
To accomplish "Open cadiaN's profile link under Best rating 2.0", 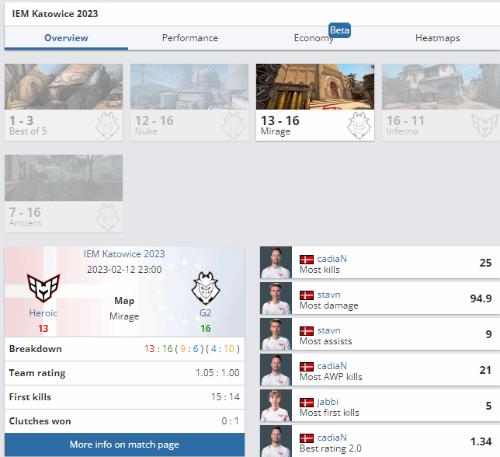I will coord(332,437).
